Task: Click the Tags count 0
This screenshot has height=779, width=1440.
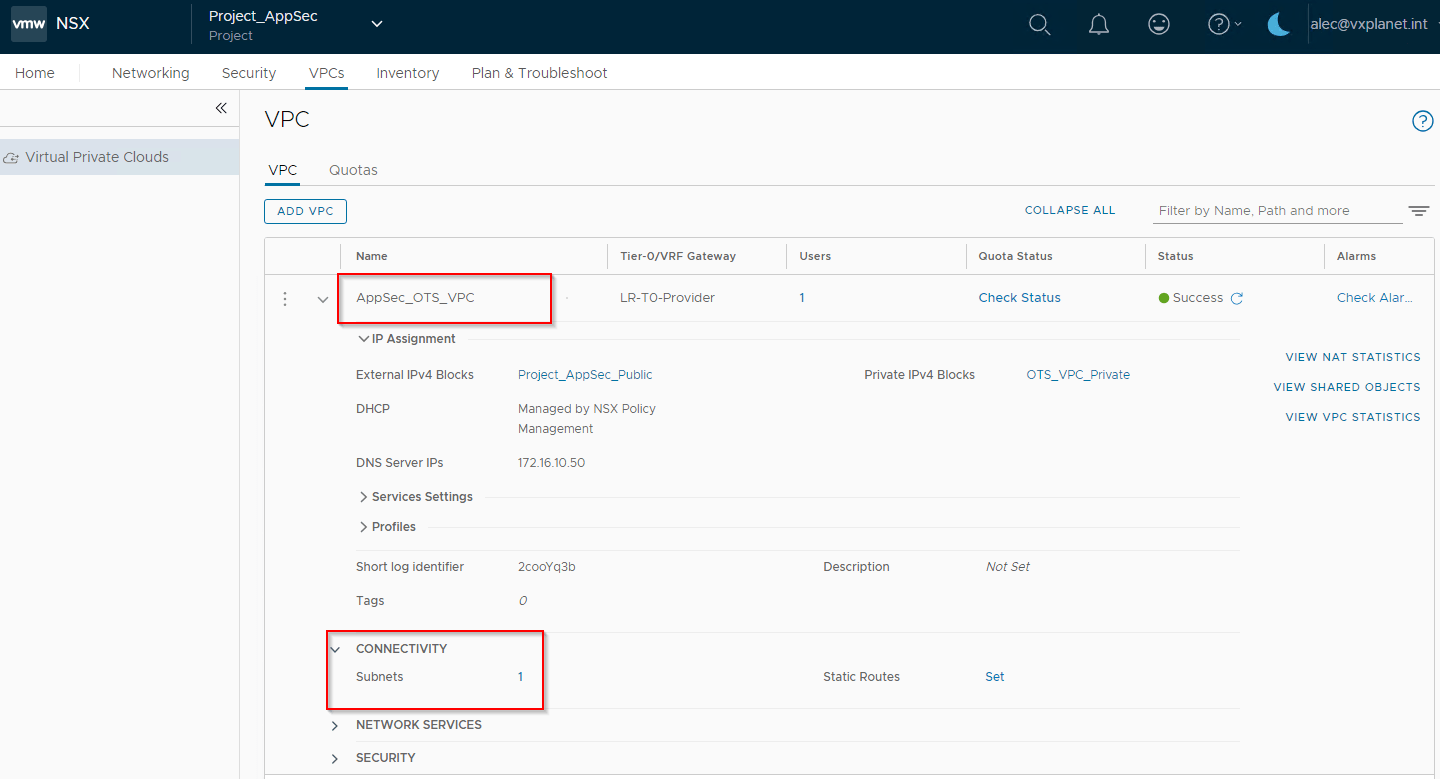Action: [x=522, y=601]
